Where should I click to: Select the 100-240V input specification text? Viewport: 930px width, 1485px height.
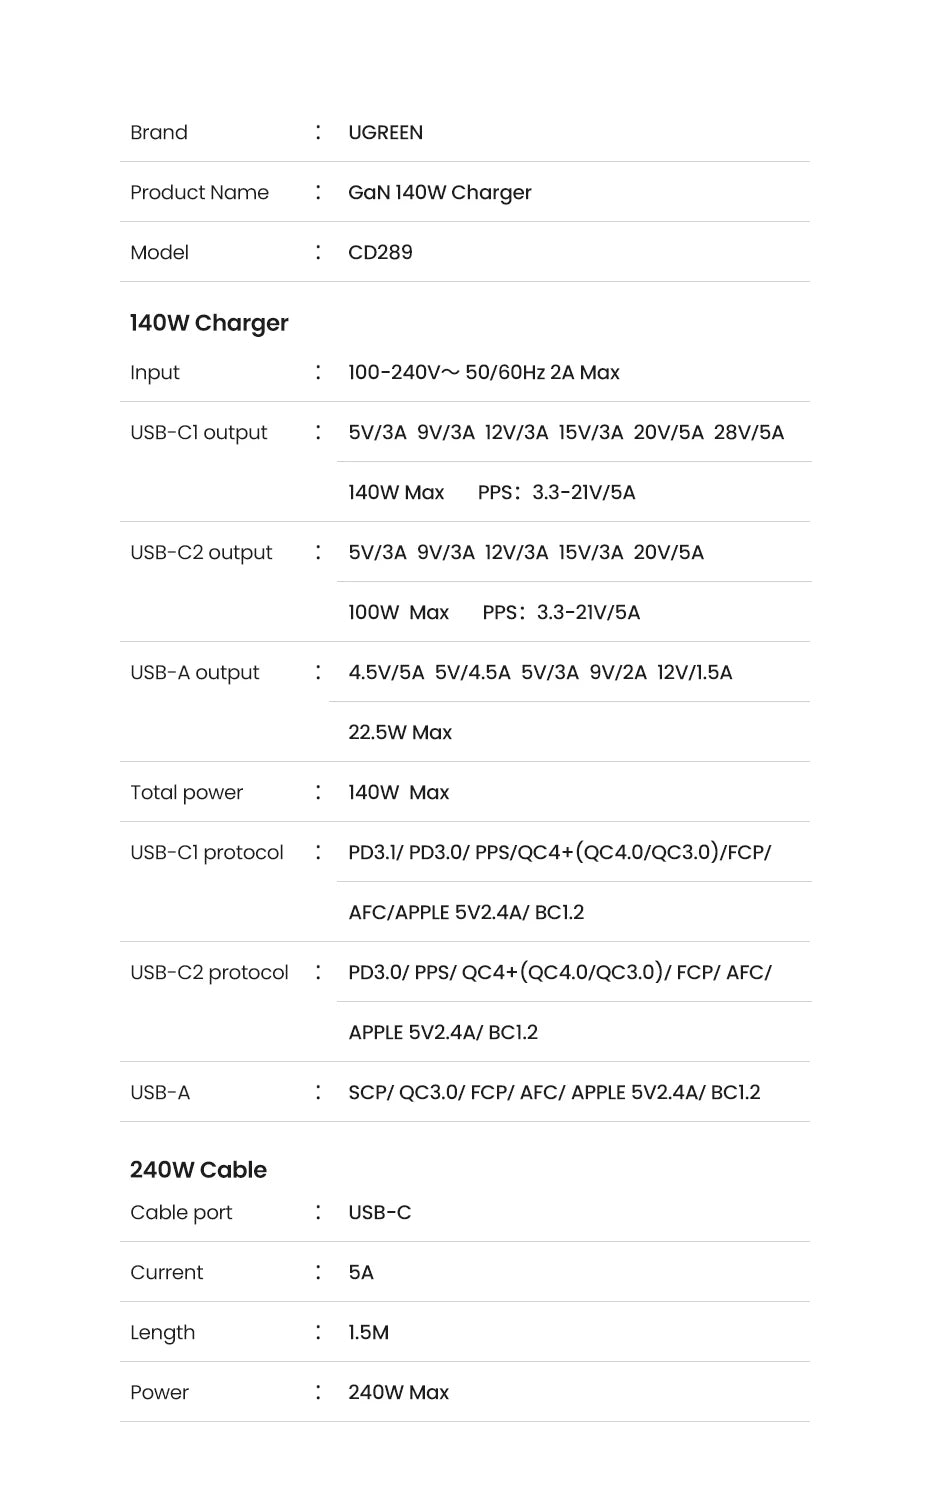483,372
